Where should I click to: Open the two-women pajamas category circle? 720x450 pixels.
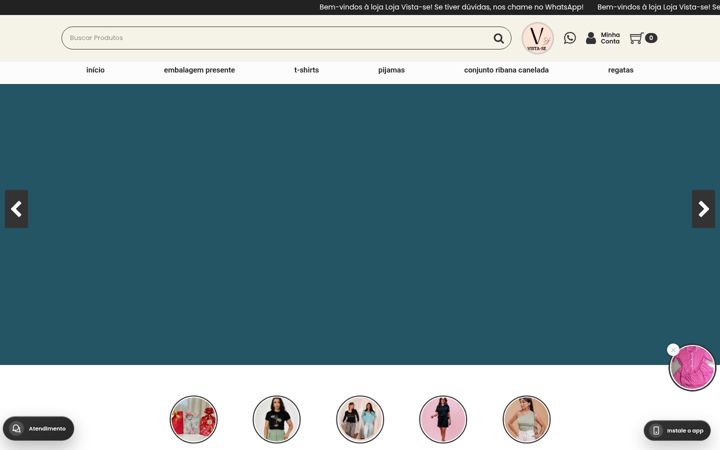360,419
